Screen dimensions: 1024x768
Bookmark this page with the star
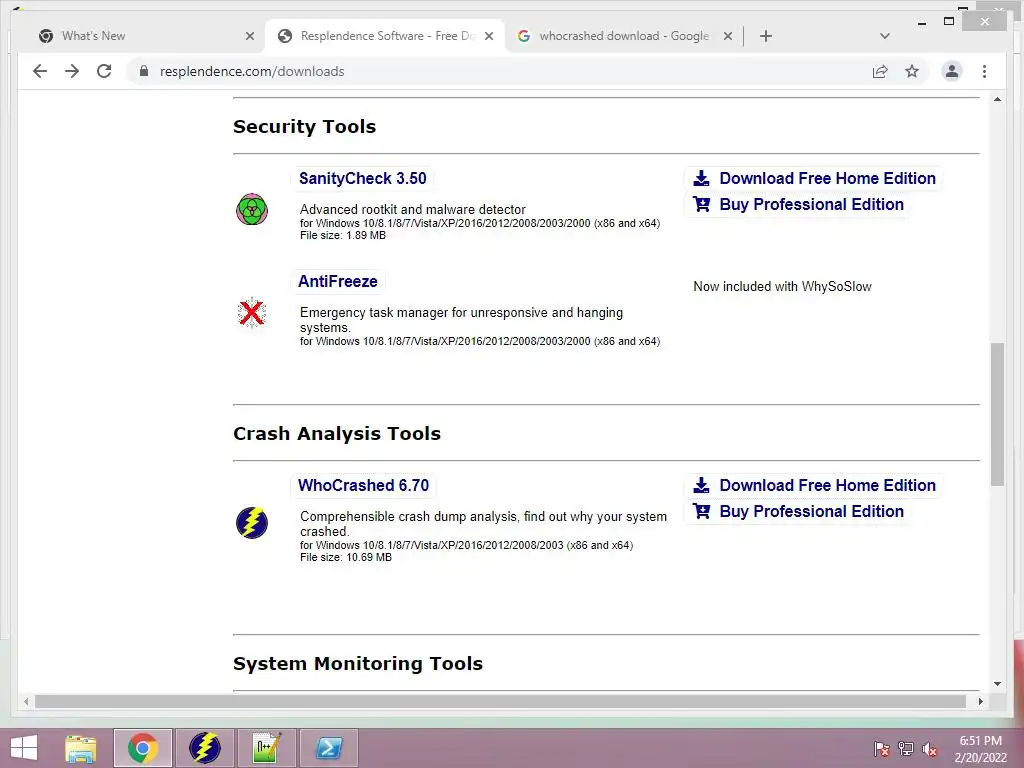(x=912, y=71)
